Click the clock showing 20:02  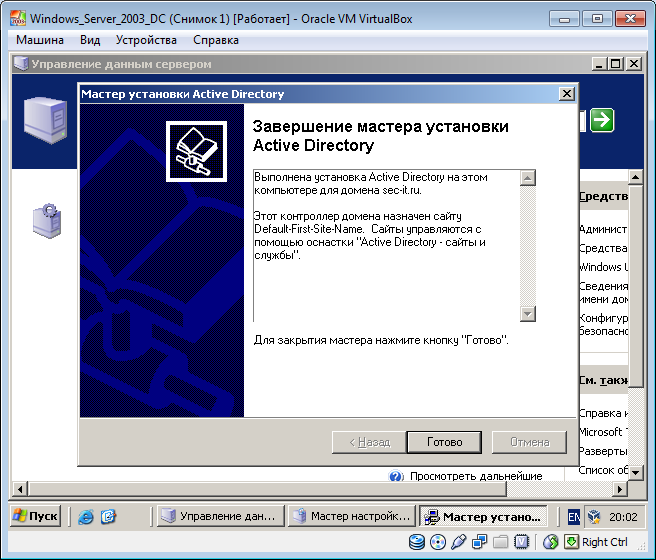point(623,517)
